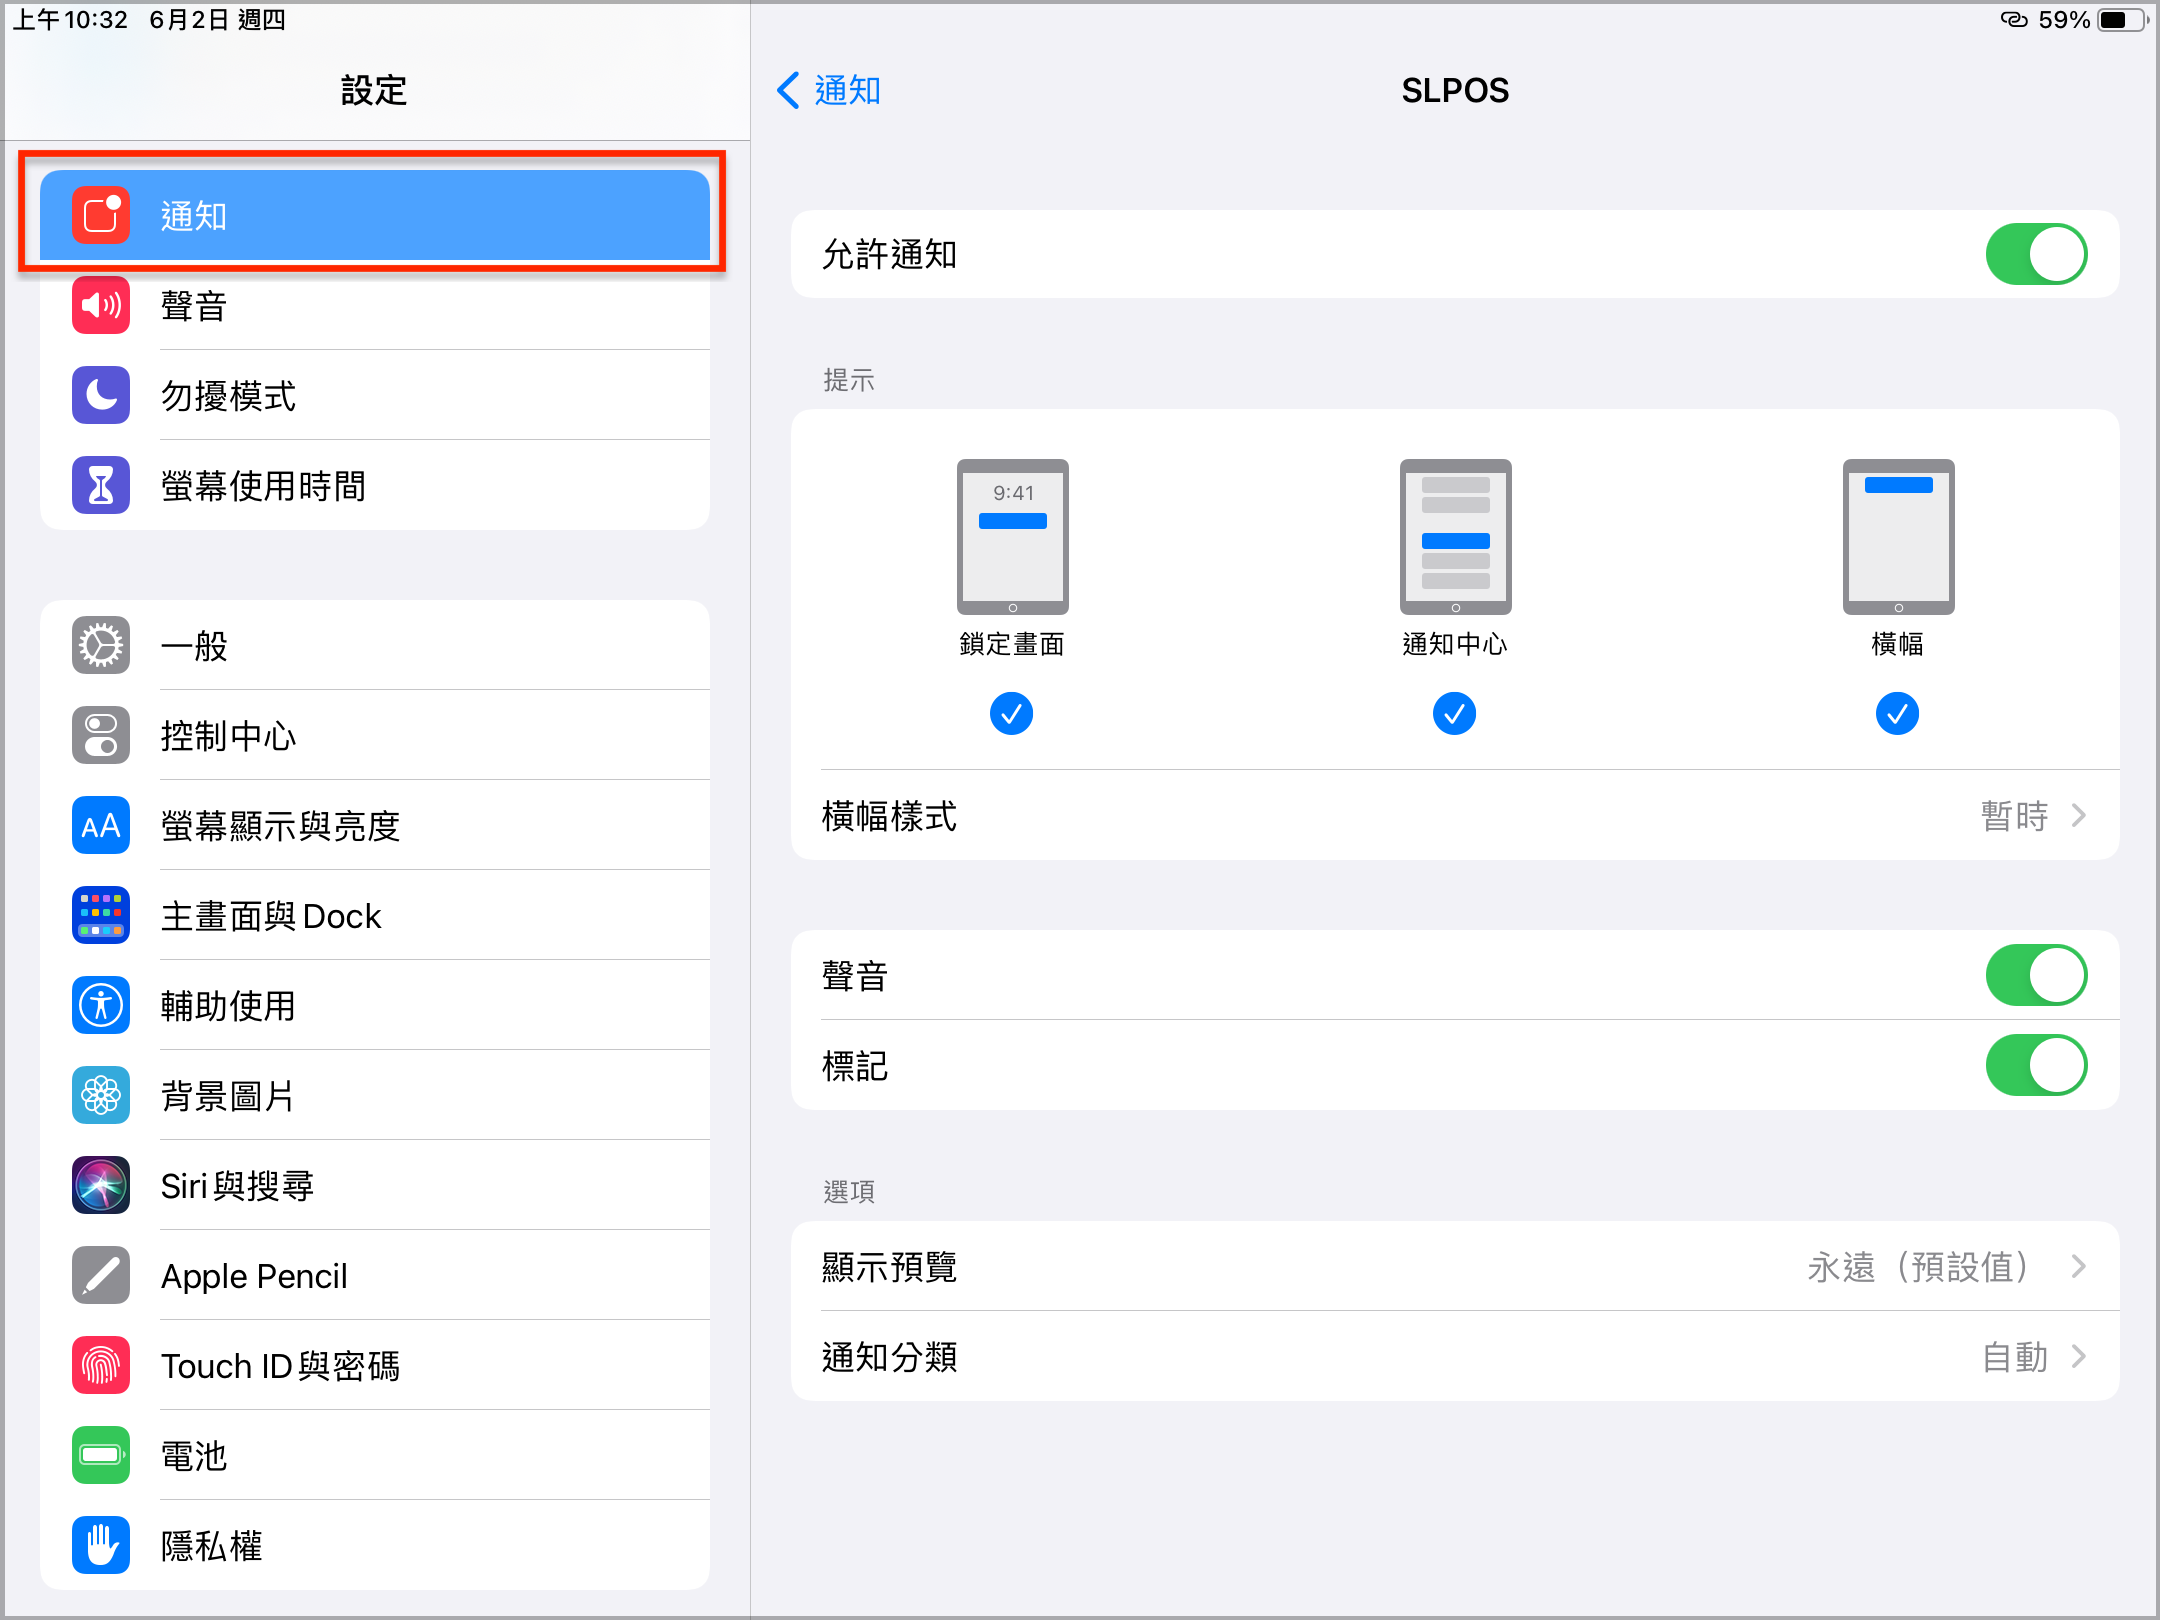Open 隱私權 privacy settings
2160x1620 pixels.
click(x=375, y=1545)
